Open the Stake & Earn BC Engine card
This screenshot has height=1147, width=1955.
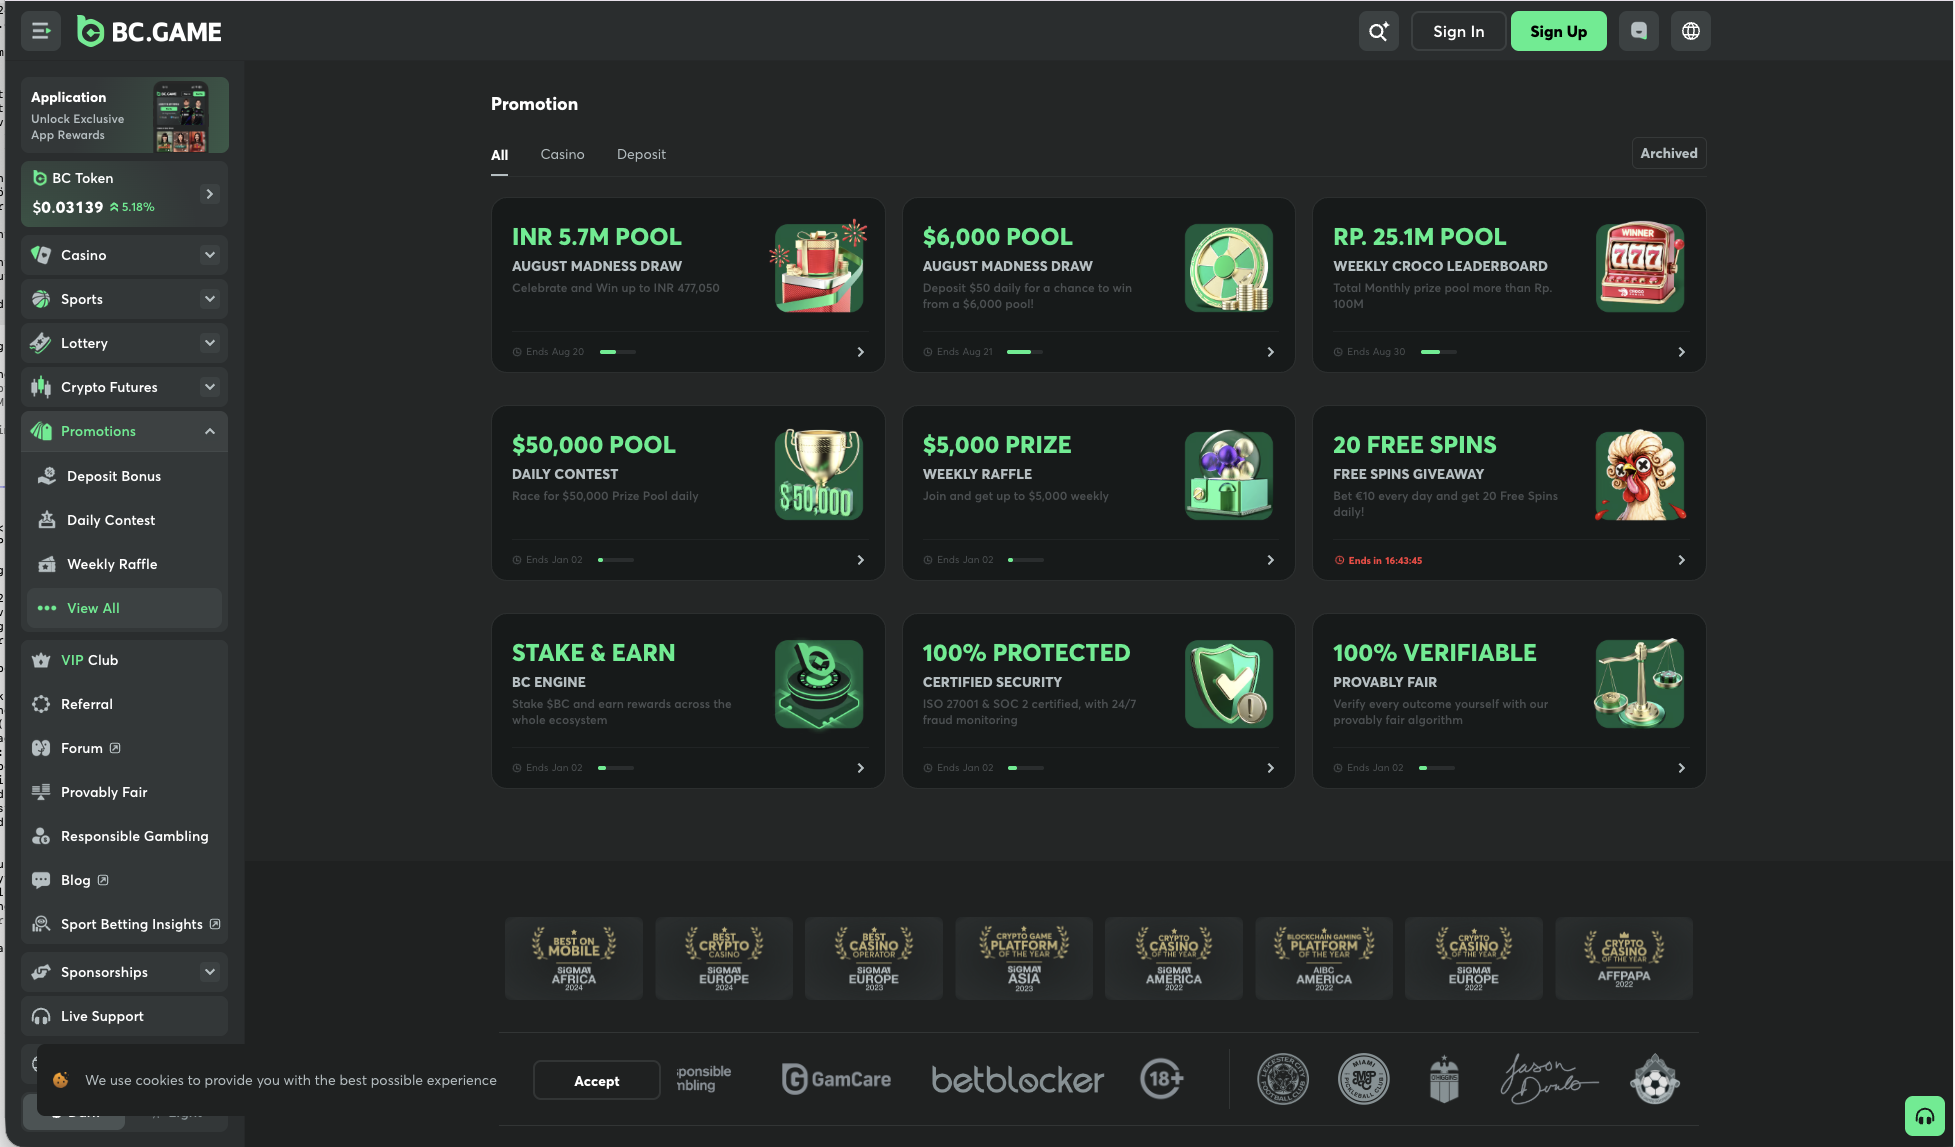(688, 701)
